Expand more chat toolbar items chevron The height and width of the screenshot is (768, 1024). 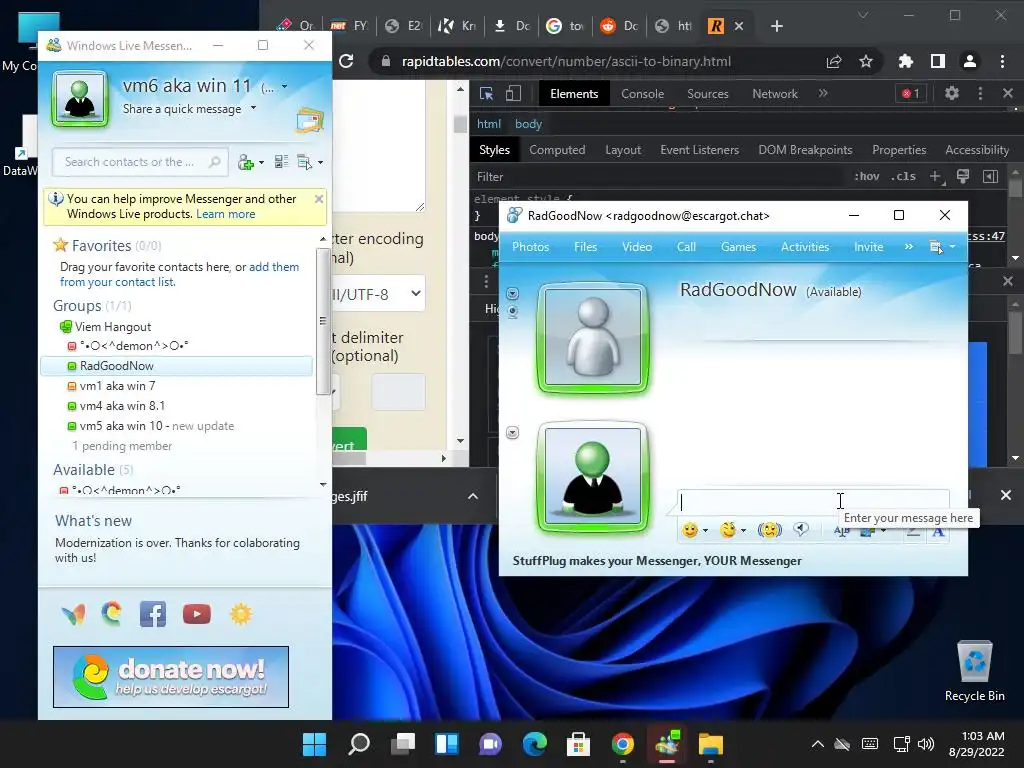tap(908, 247)
